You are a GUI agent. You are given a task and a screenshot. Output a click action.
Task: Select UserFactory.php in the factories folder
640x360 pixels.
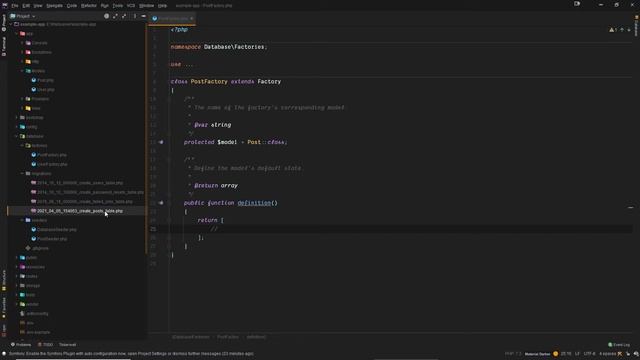point(52,164)
